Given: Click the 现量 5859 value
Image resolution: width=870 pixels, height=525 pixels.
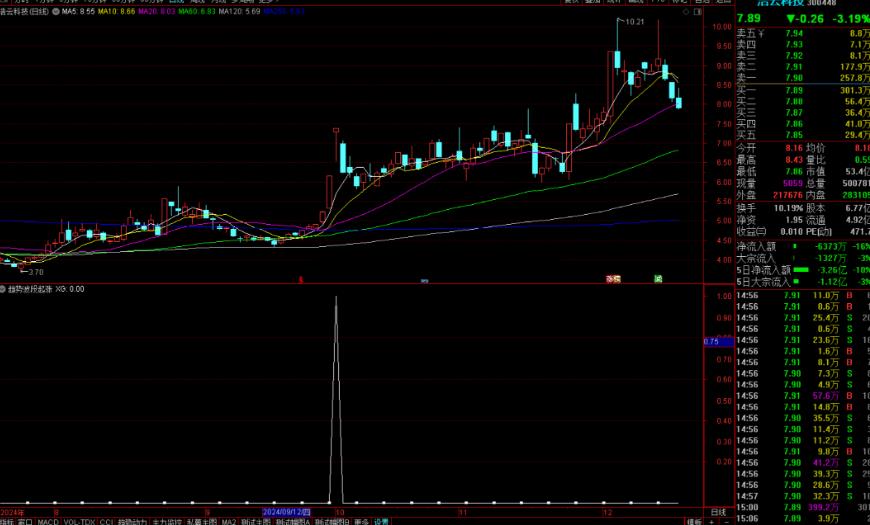Looking at the screenshot, I should click(x=793, y=183).
